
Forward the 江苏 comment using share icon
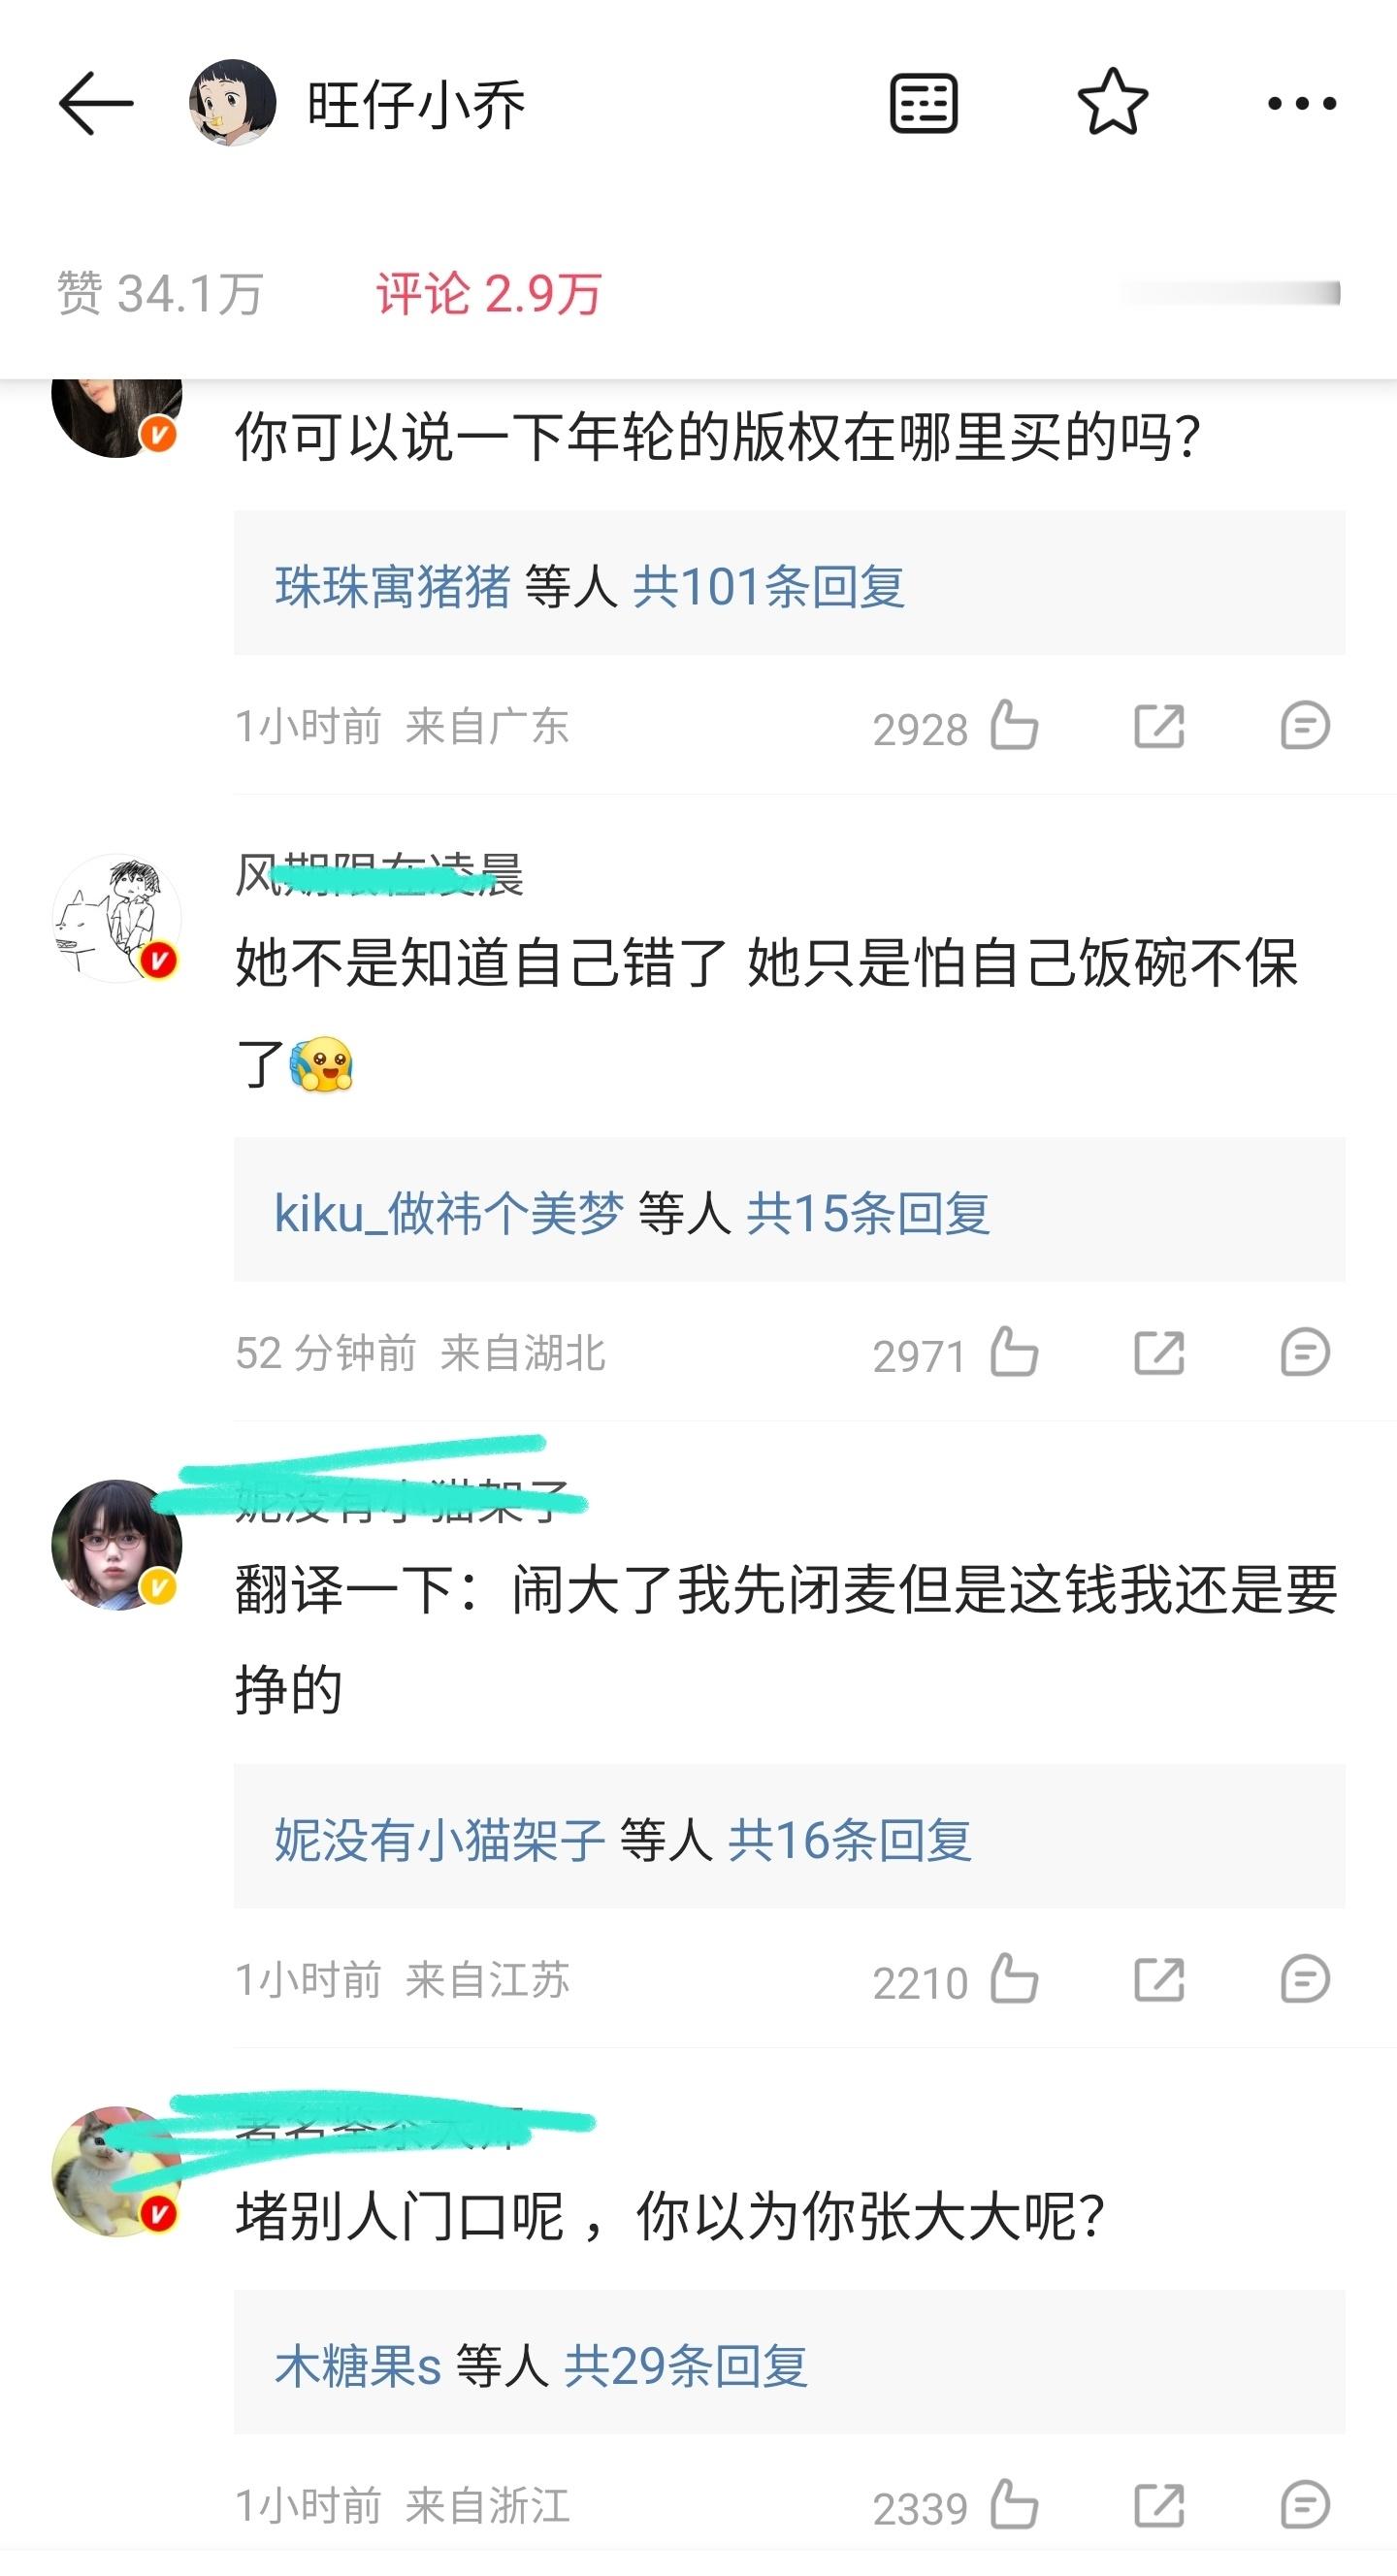tap(1159, 1979)
